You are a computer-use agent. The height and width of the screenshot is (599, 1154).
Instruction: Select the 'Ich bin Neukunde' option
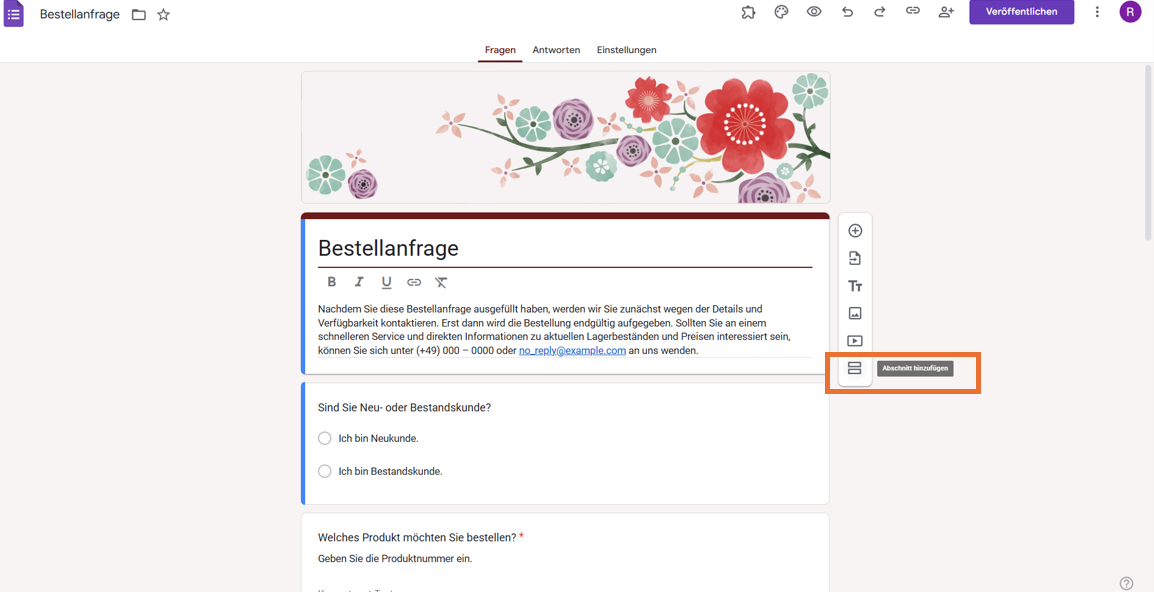(x=324, y=438)
